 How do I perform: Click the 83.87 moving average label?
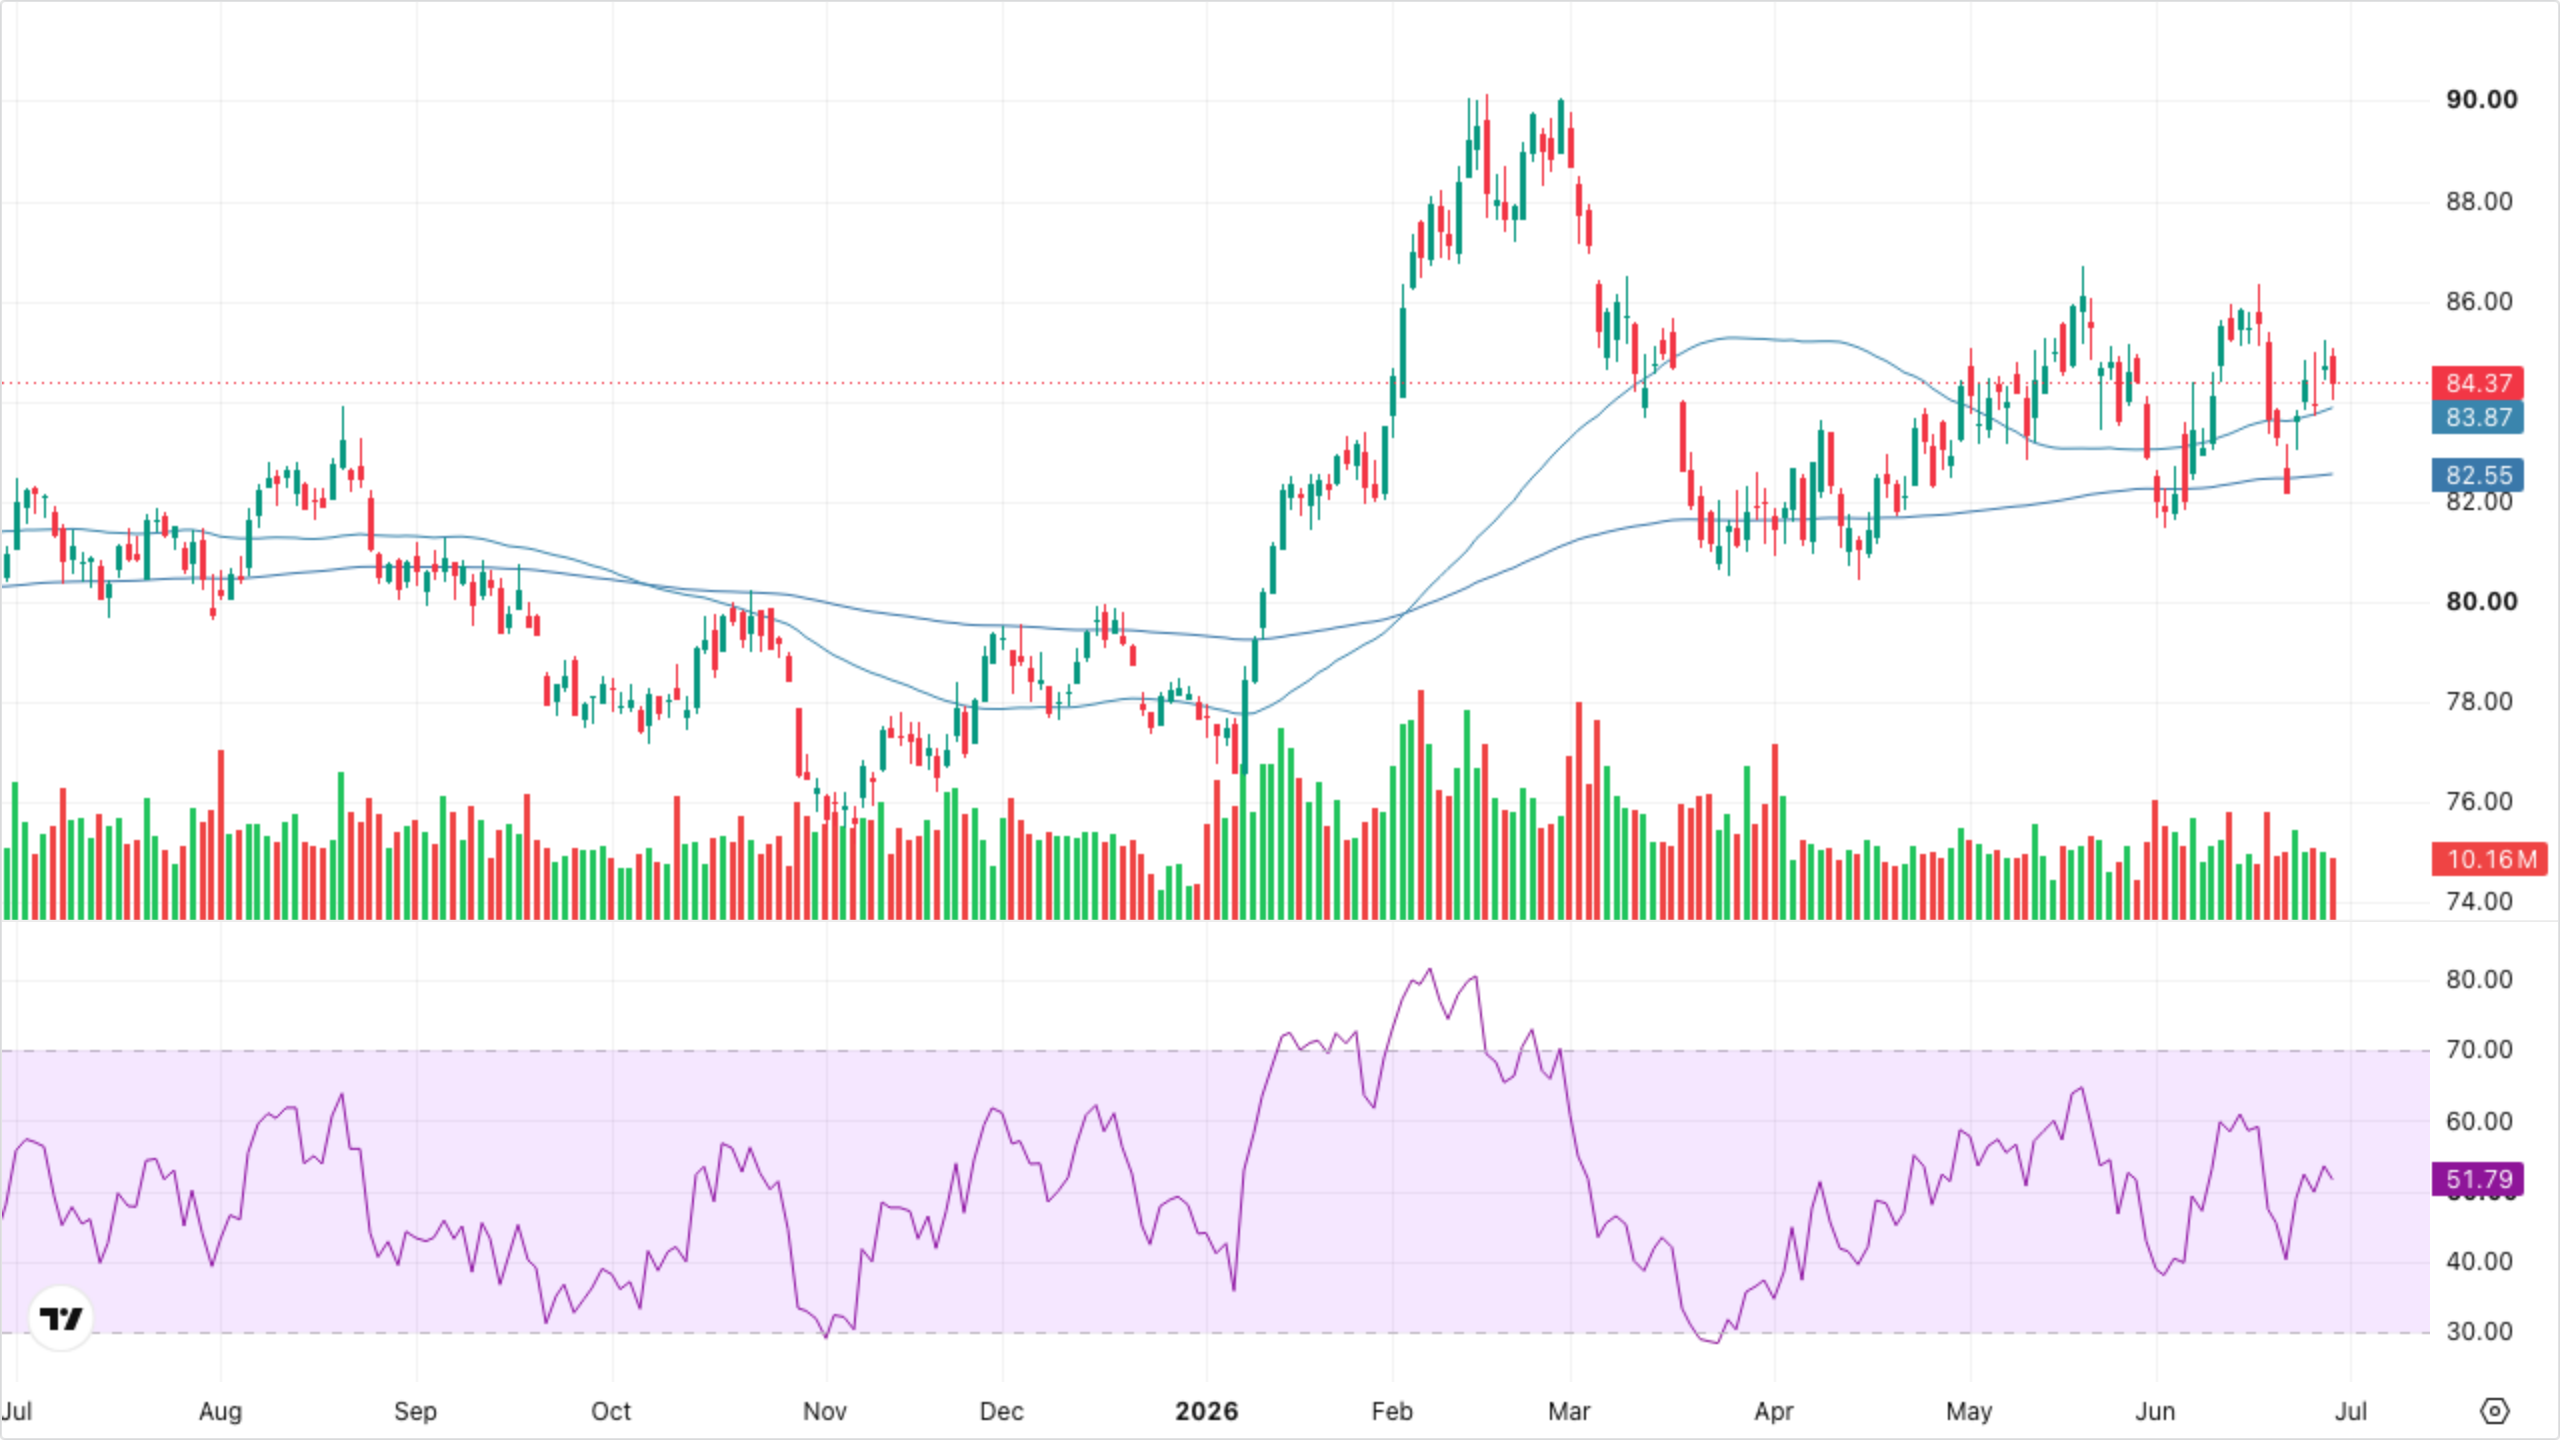coord(2478,417)
